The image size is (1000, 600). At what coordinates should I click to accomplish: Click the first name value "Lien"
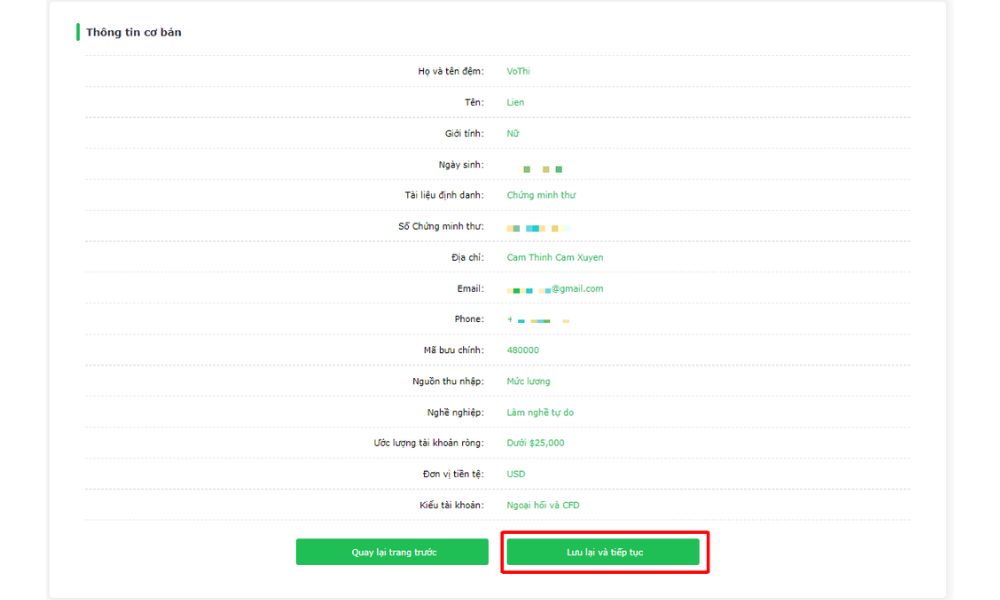pos(515,102)
